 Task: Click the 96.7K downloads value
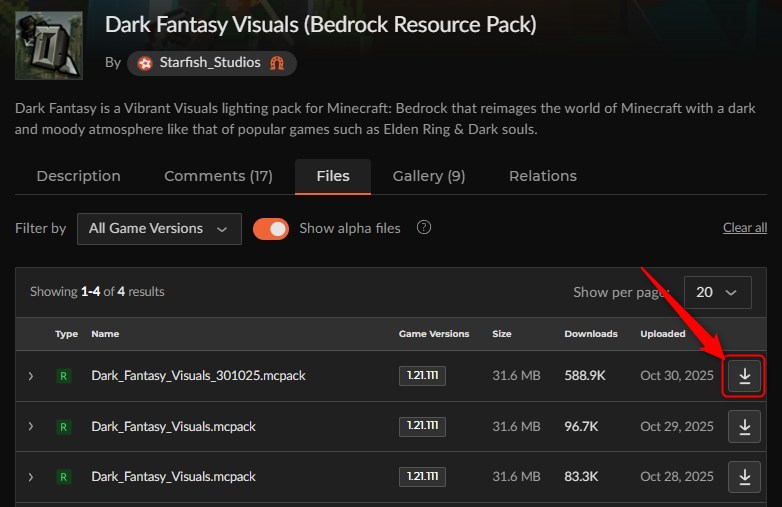(x=581, y=427)
